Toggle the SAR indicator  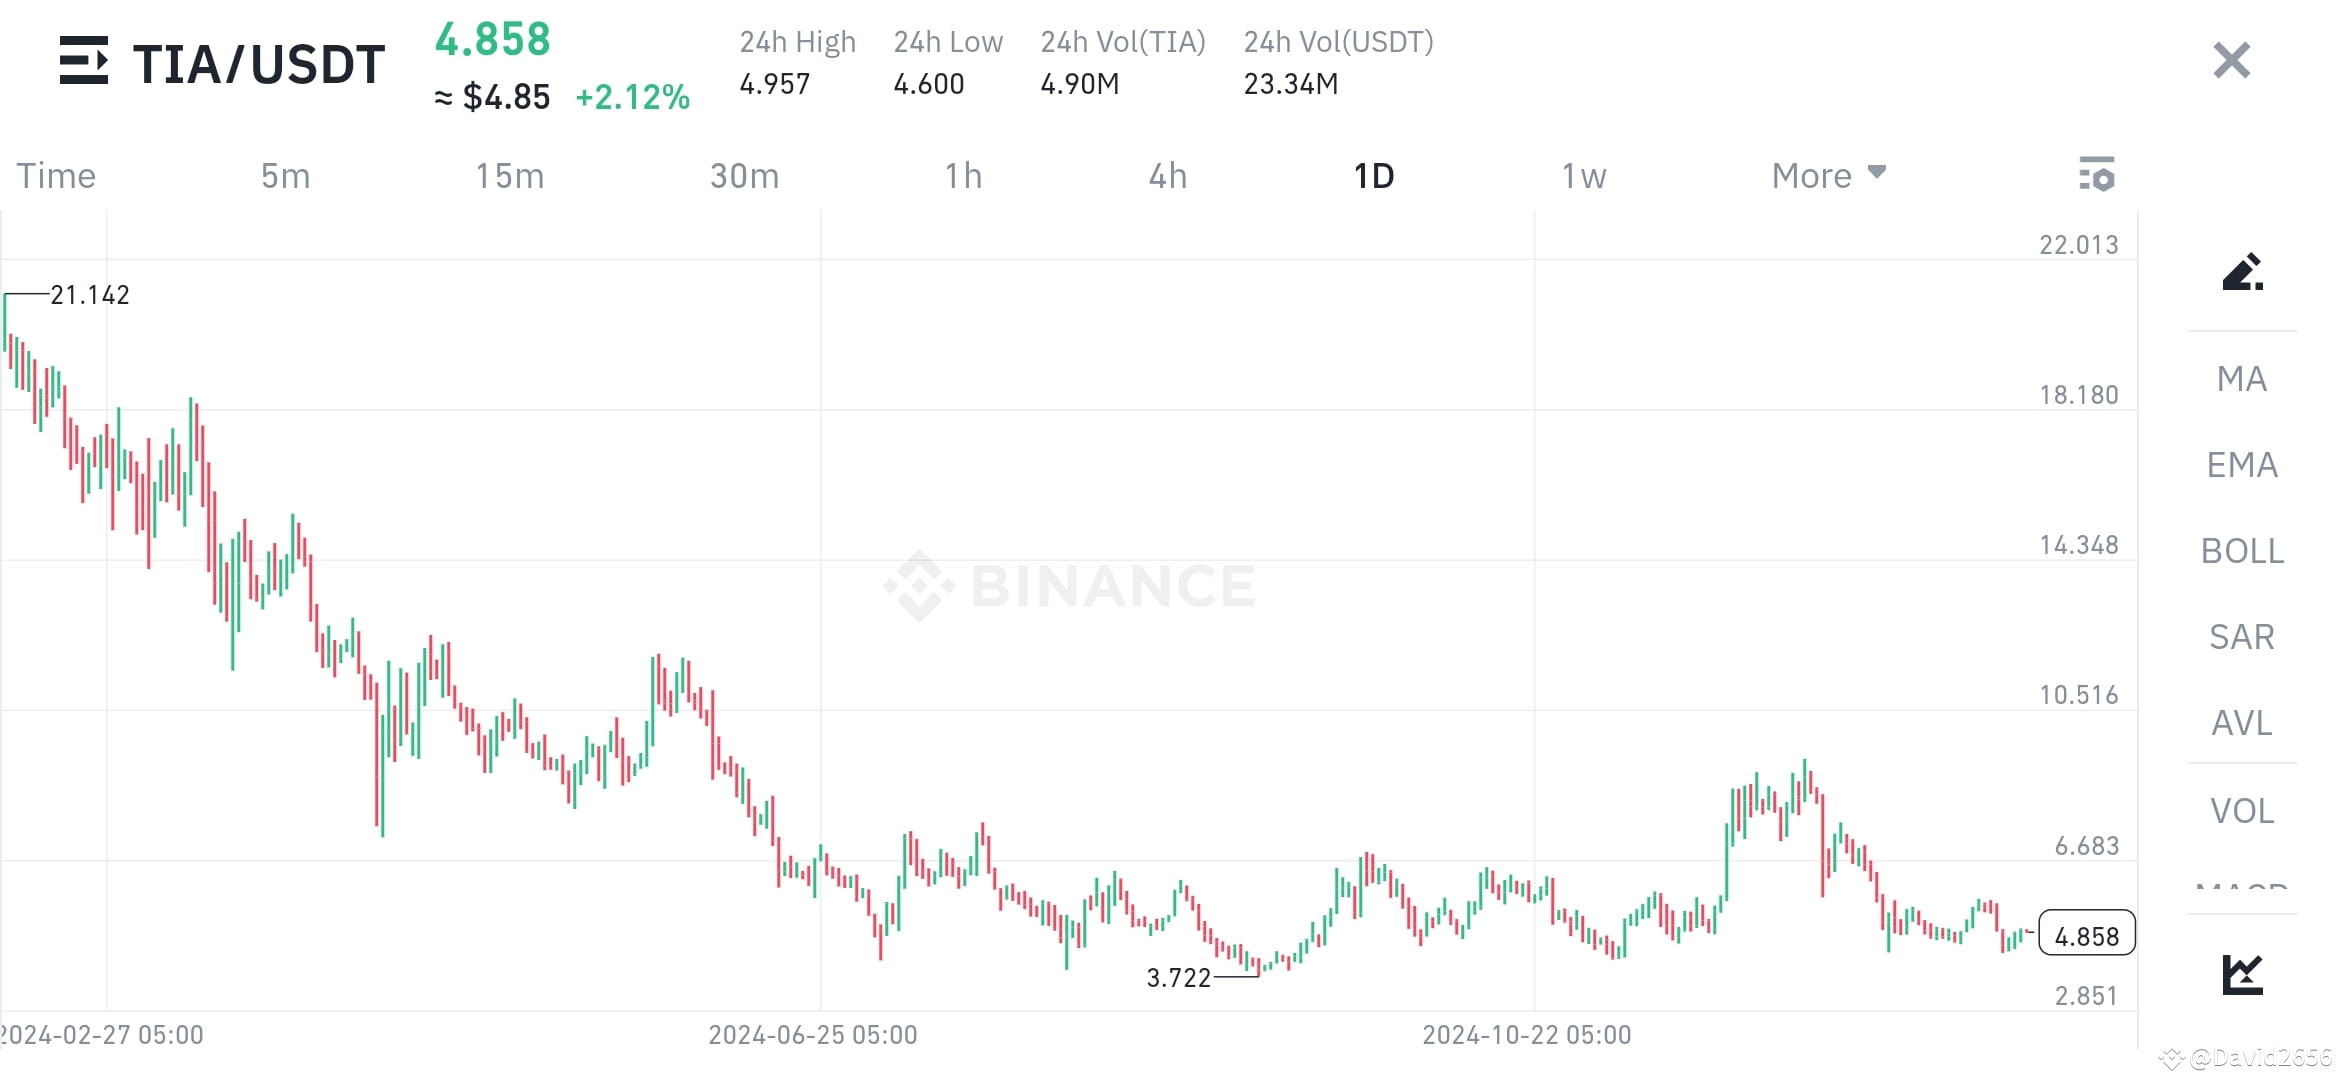click(2241, 636)
